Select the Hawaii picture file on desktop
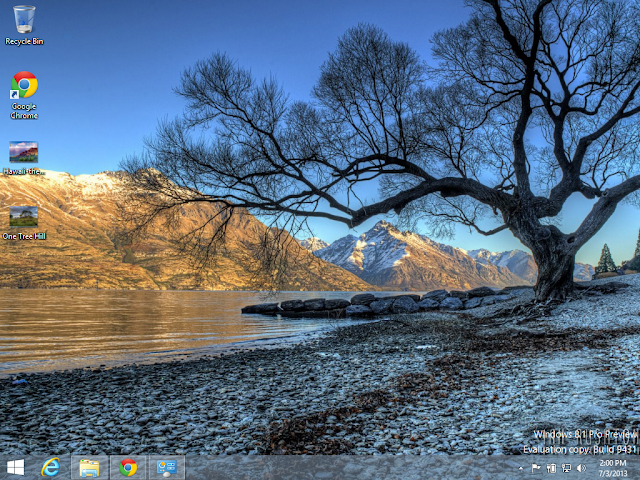640x480 pixels. click(24, 158)
